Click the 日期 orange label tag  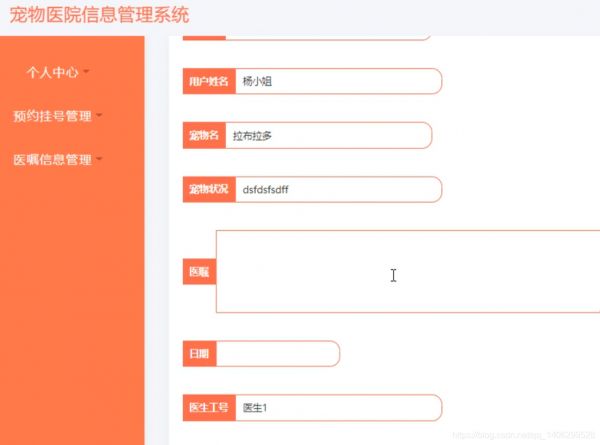click(199, 354)
